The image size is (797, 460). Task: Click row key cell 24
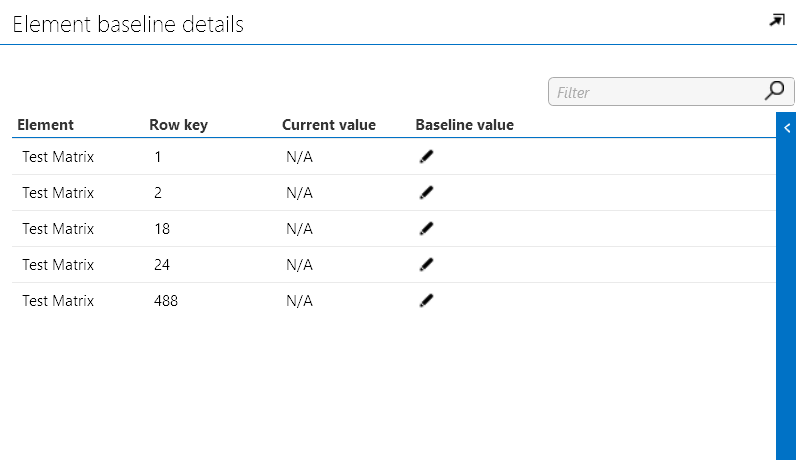(x=162, y=264)
